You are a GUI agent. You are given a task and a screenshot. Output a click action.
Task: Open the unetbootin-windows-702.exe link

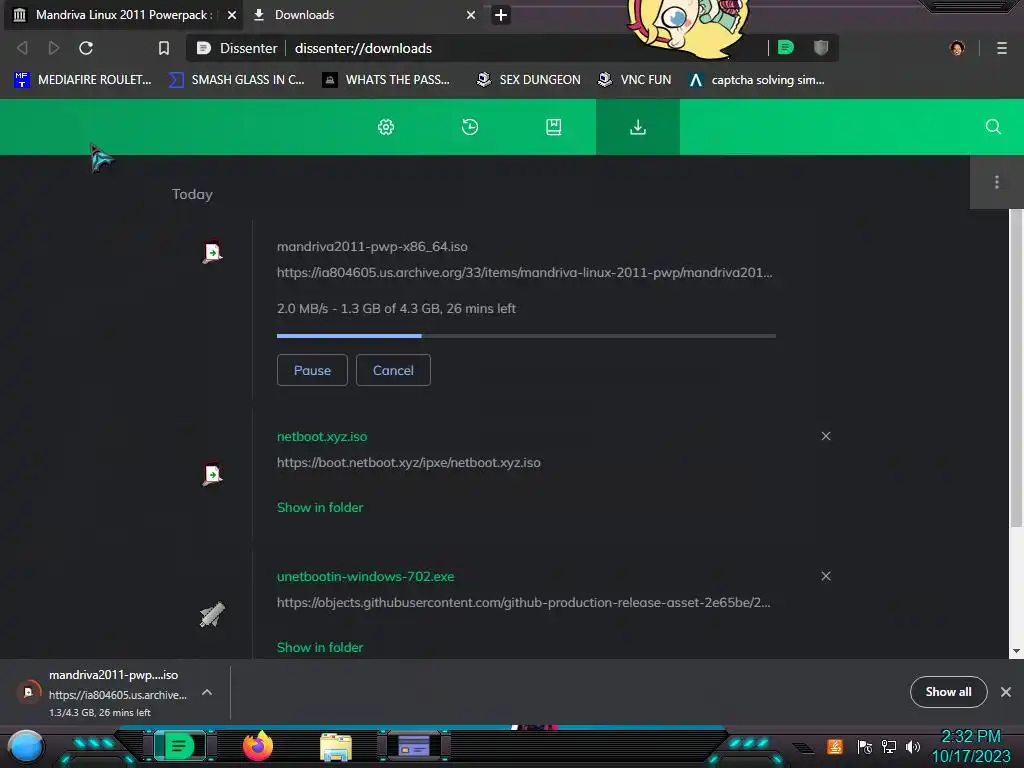click(366, 577)
